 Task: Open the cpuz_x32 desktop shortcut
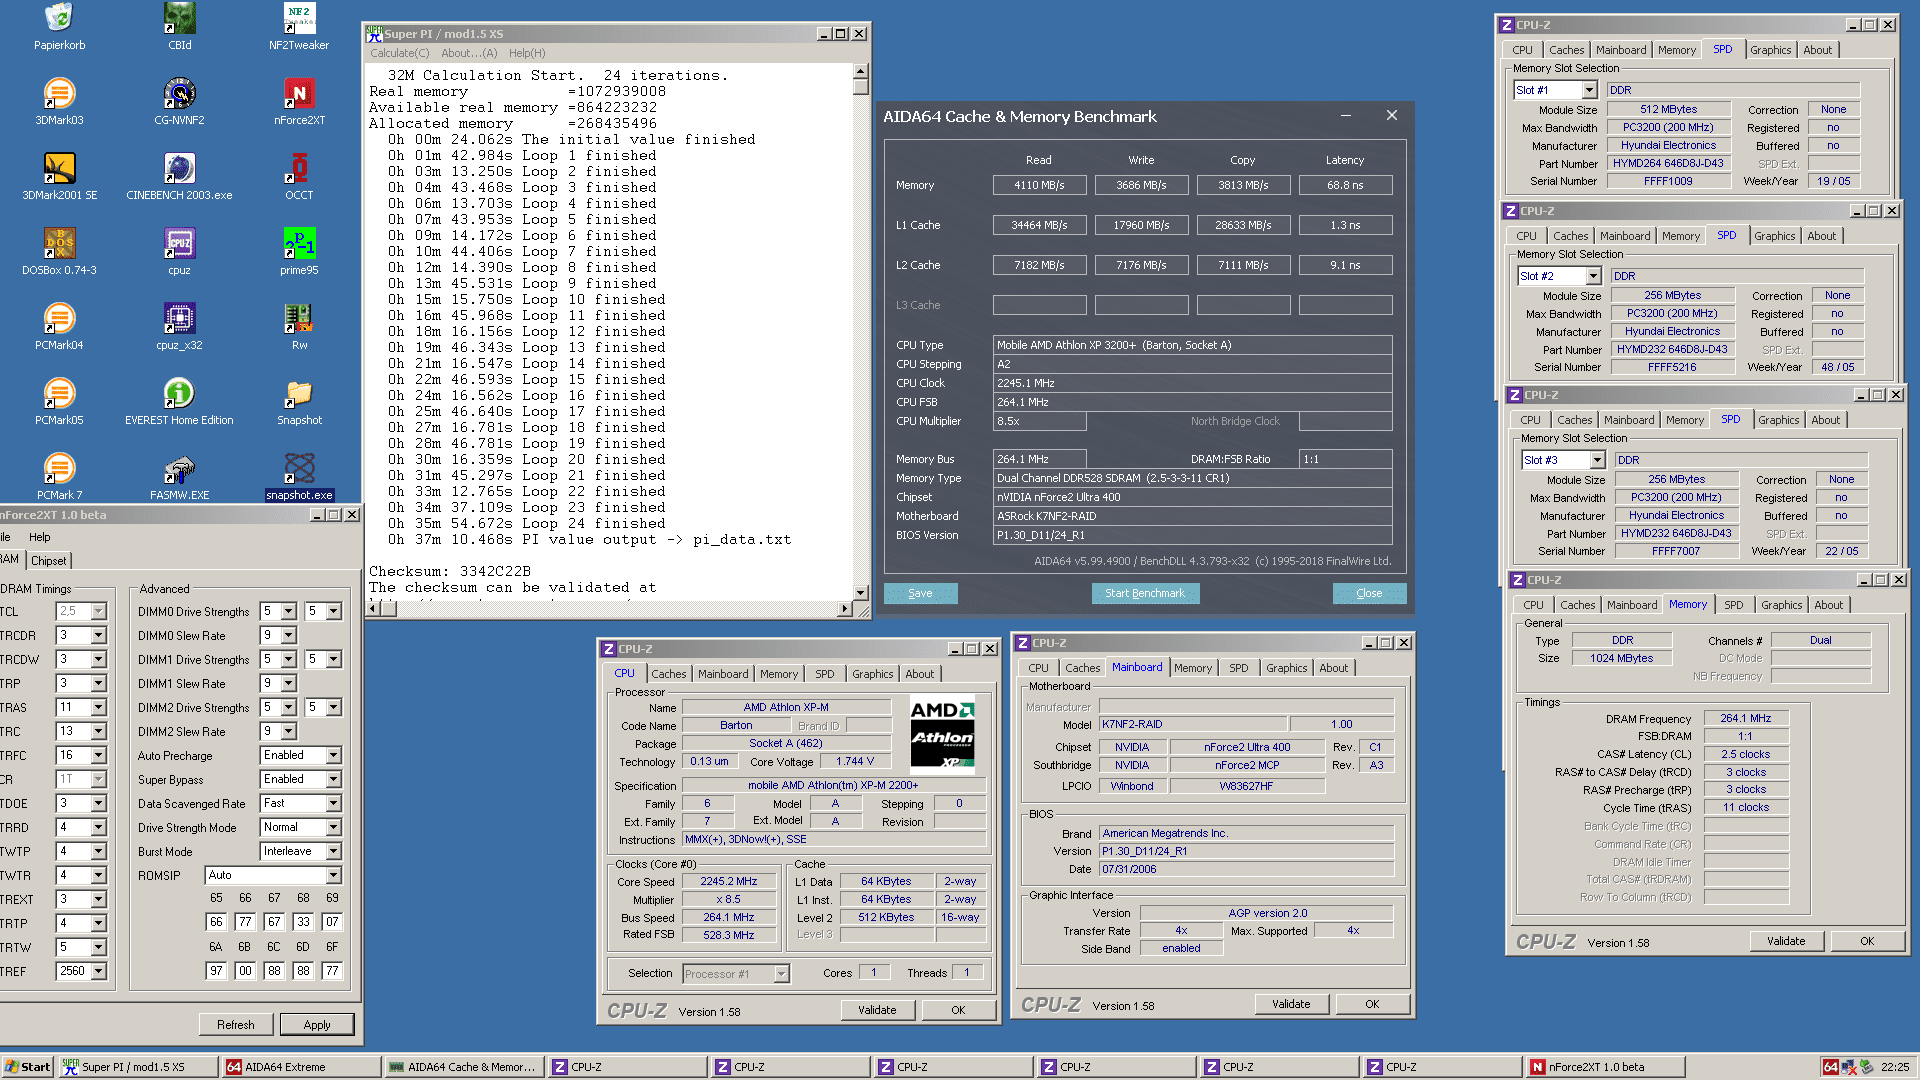(180, 326)
